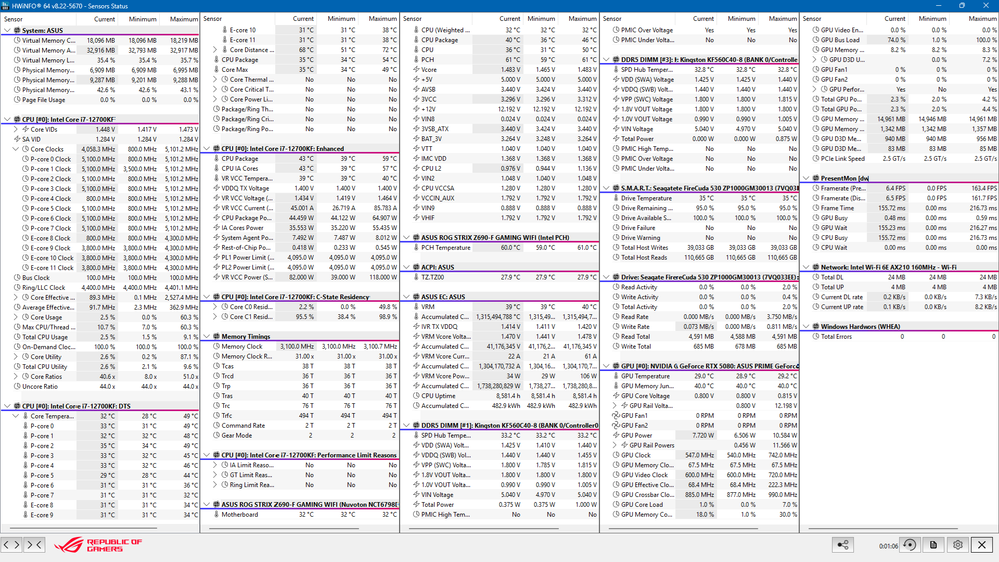Click the icon beside ACPI: ASUS header
This screenshot has width=999, height=562.
click(x=416, y=268)
